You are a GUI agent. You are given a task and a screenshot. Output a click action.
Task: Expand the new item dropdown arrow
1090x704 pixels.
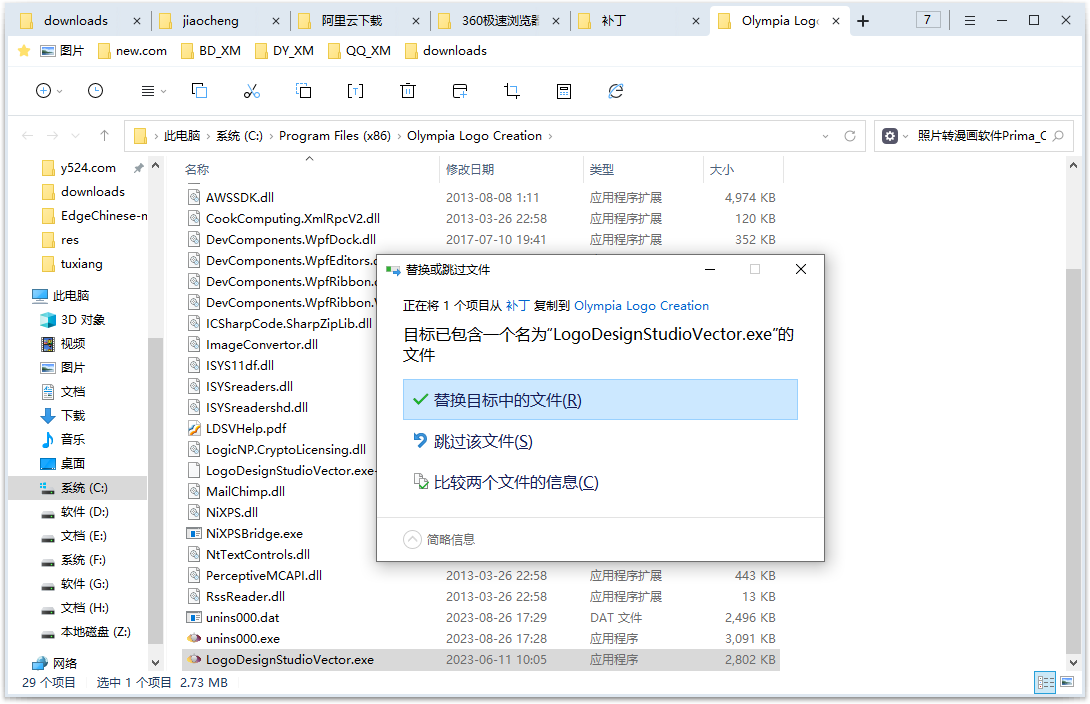pos(60,92)
